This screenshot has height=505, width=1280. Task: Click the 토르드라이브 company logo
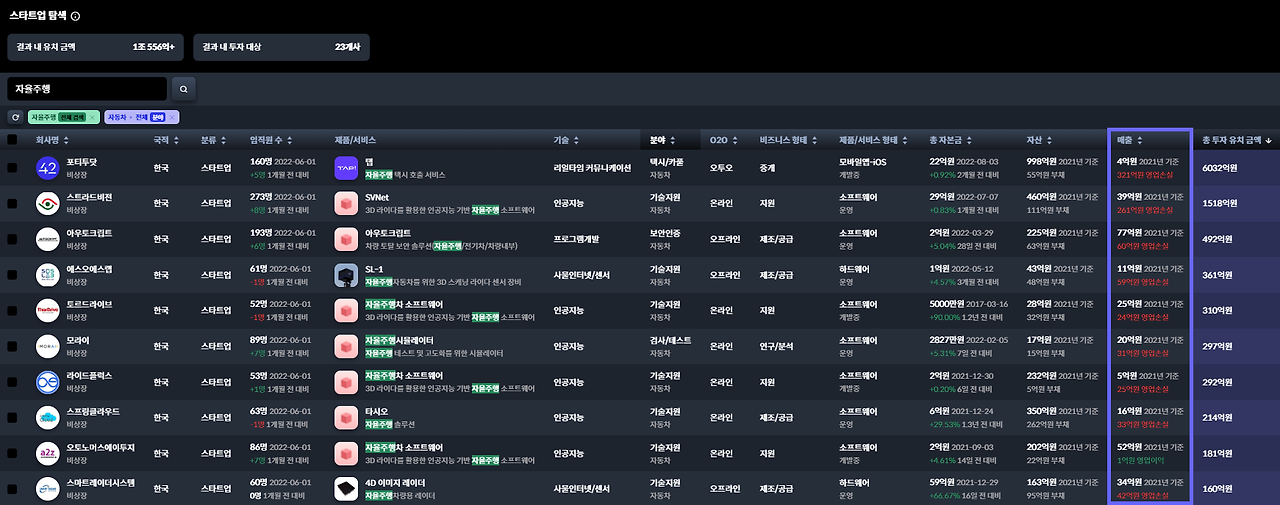tap(47, 310)
